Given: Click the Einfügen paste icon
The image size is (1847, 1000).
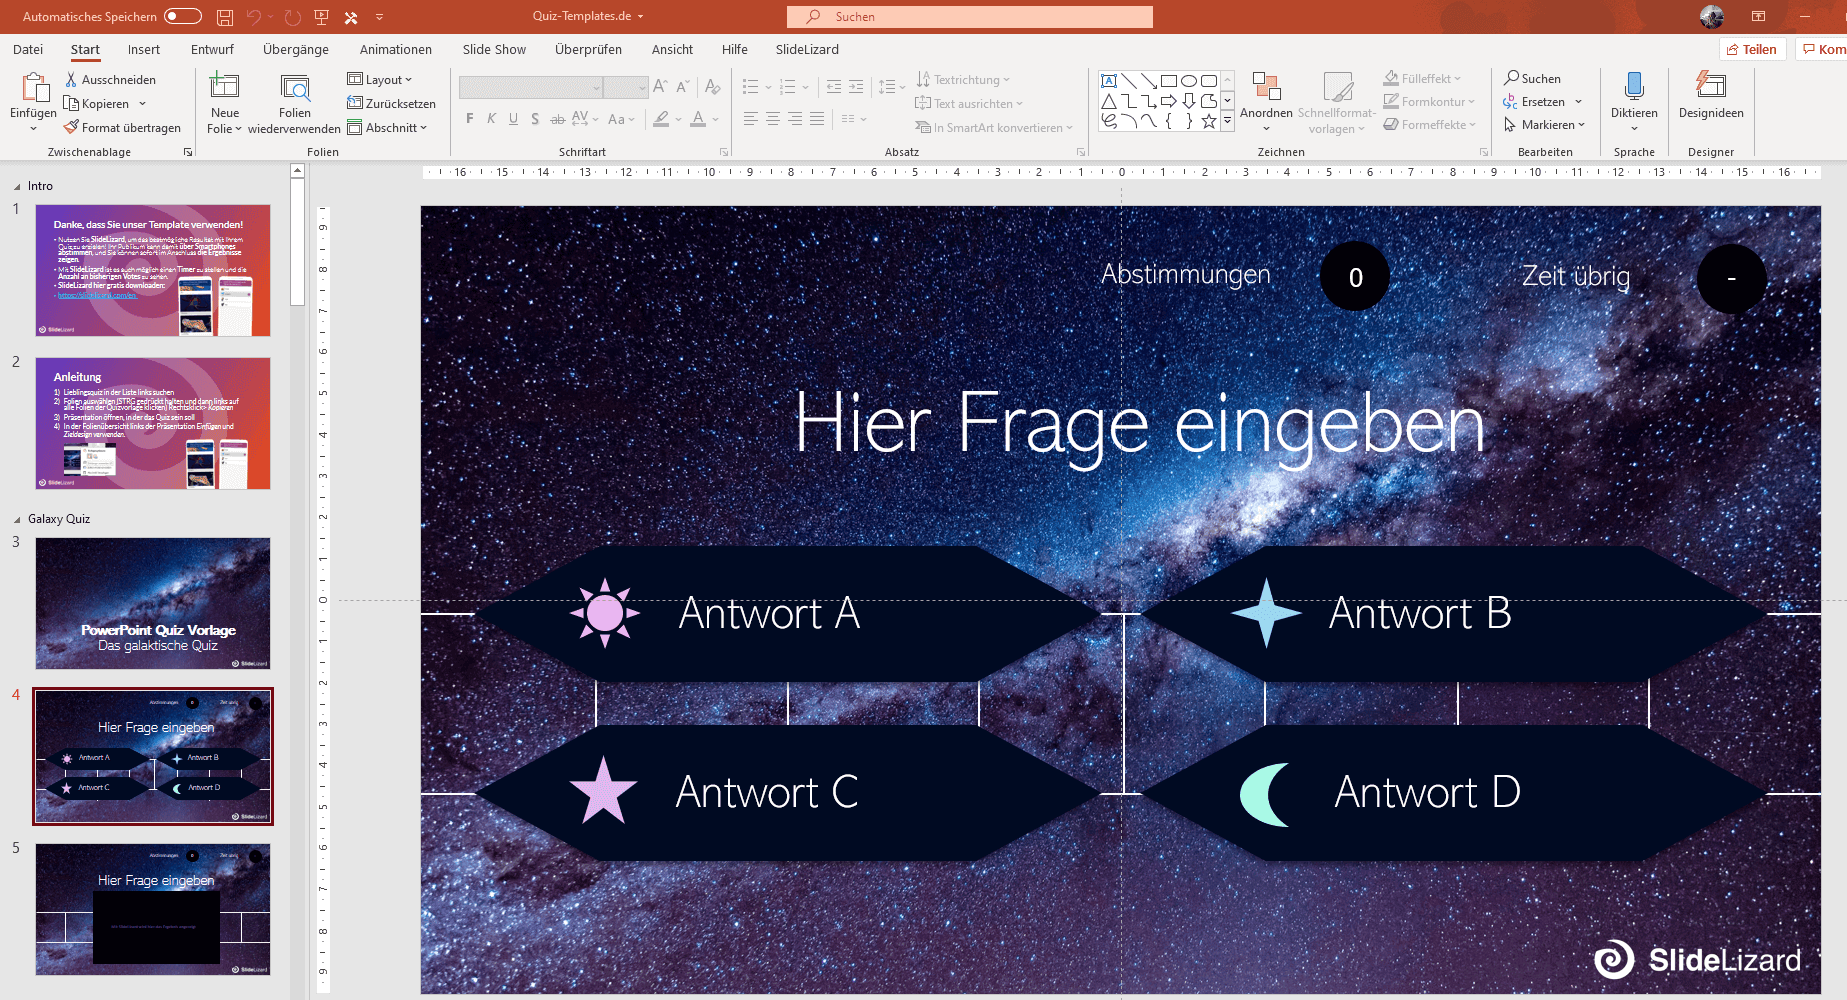Looking at the screenshot, I should click(x=34, y=88).
